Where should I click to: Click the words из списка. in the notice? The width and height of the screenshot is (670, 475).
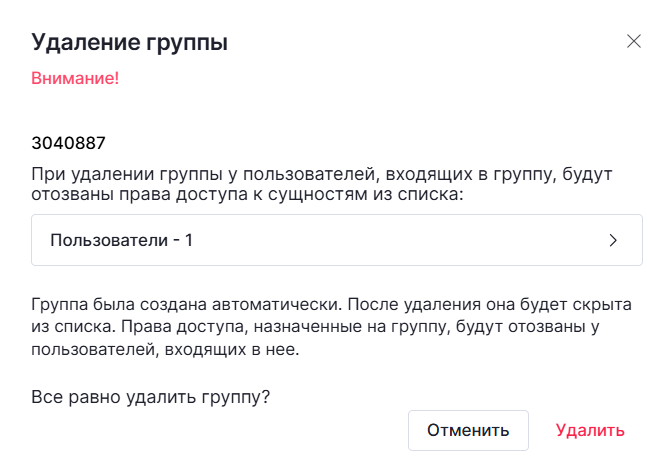[64, 327]
